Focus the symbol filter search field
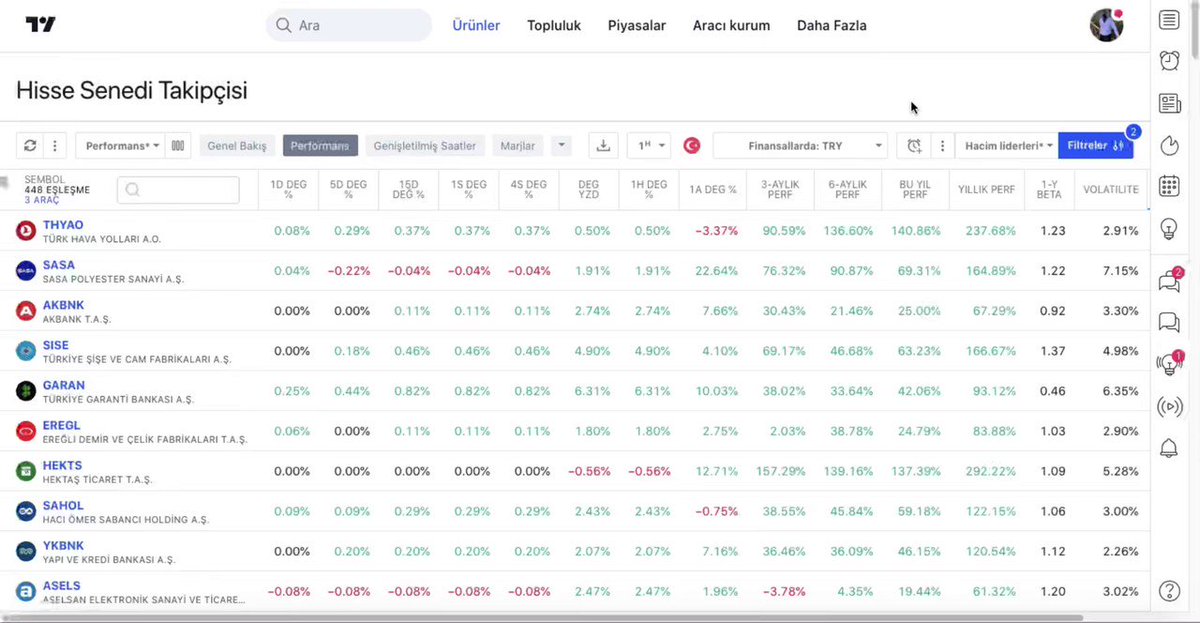Image resolution: width=1200 pixels, height=623 pixels. tap(178, 190)
